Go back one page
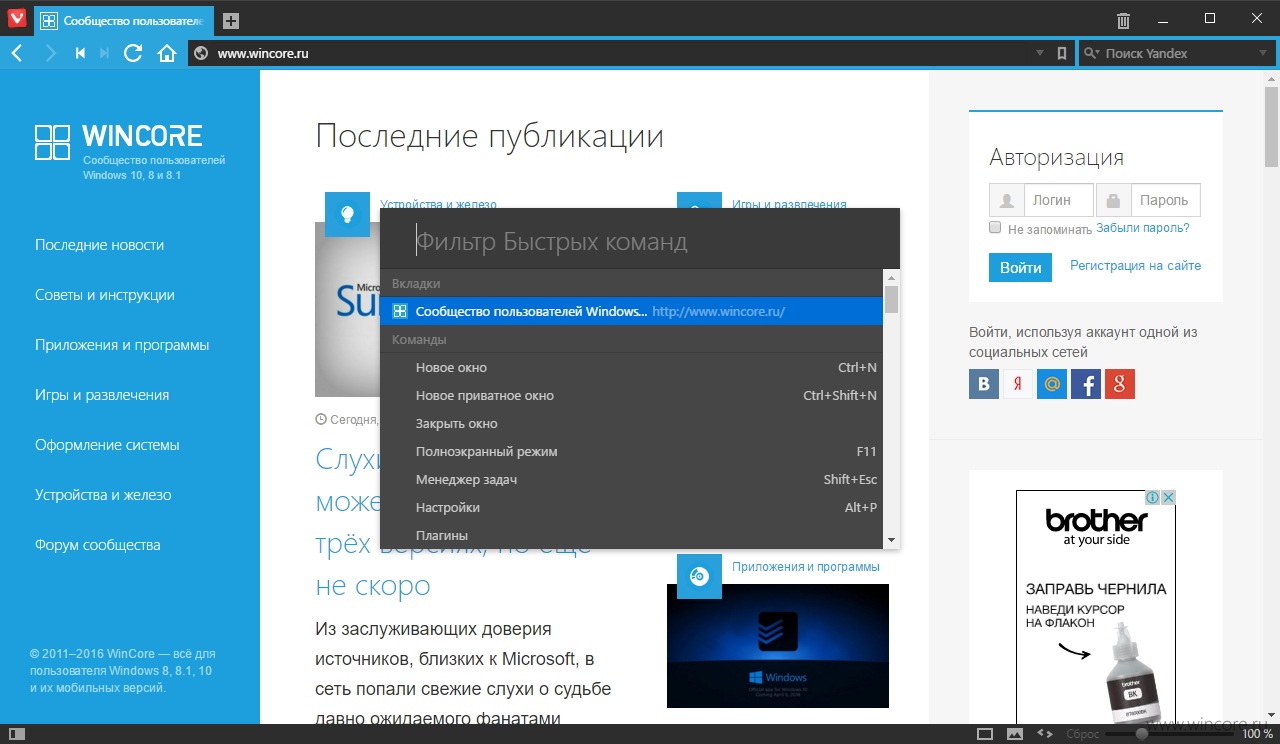This screenshot has height=744, width=1280. [x=16, y=54]
